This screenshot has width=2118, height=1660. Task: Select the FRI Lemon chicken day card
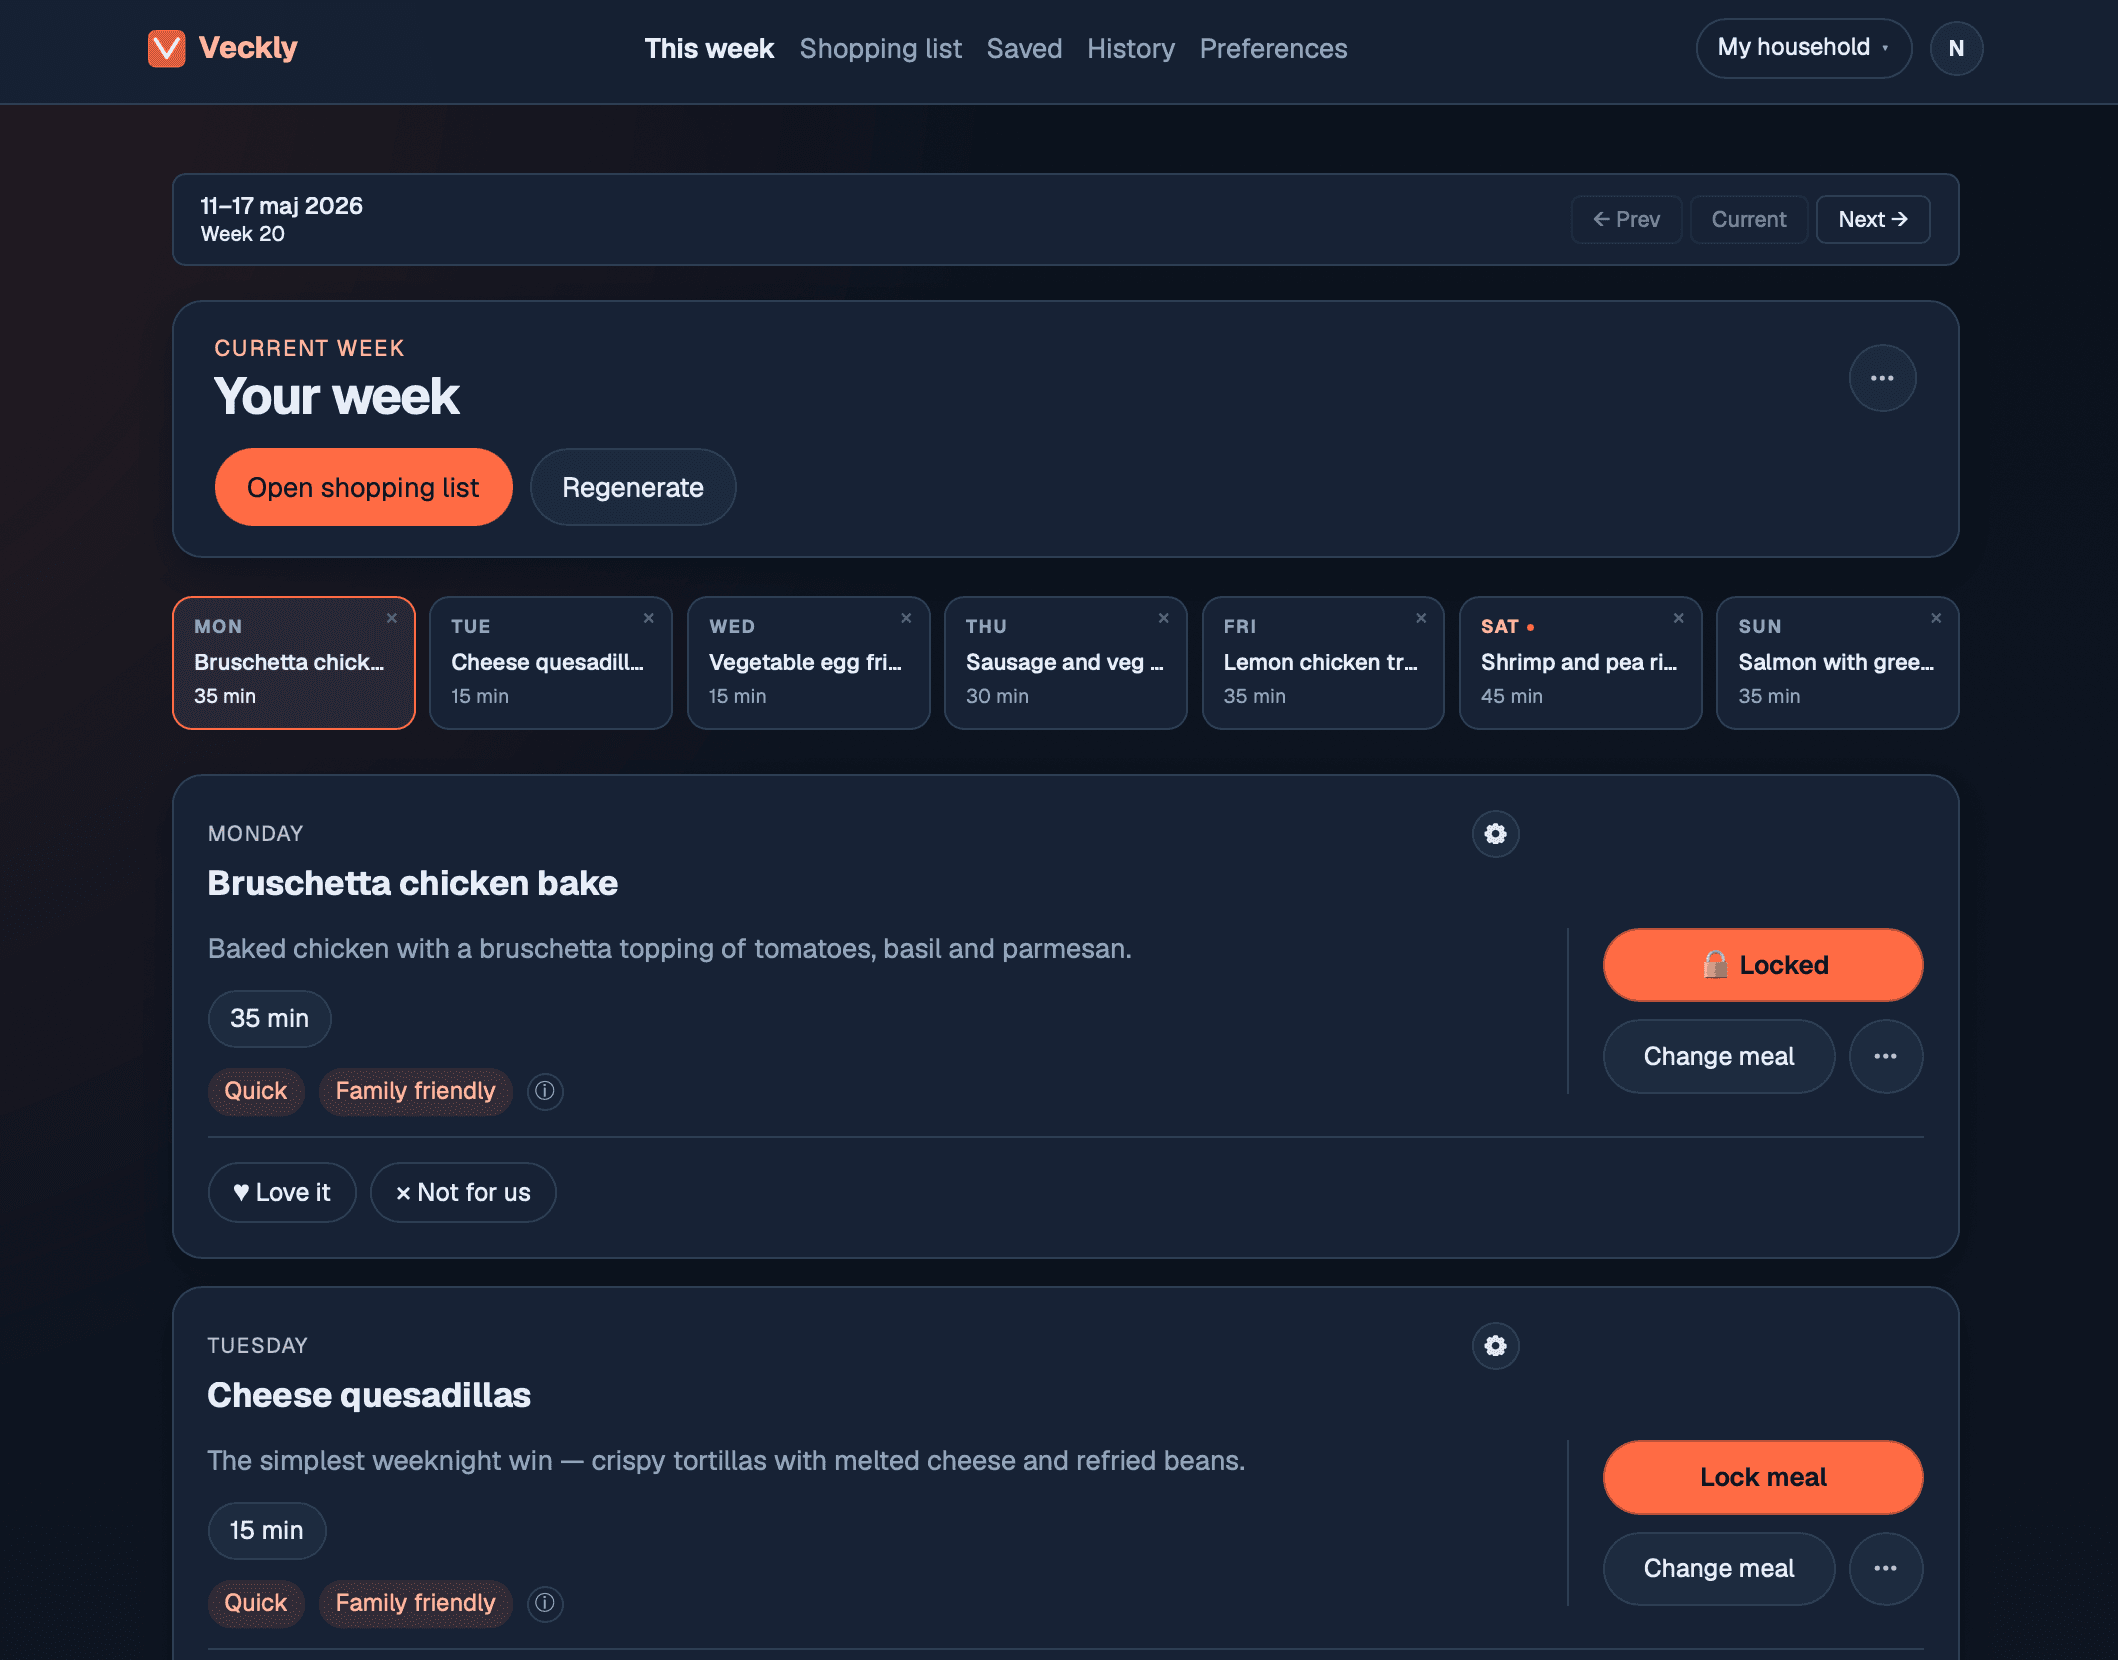click(x=1323, y=663)
